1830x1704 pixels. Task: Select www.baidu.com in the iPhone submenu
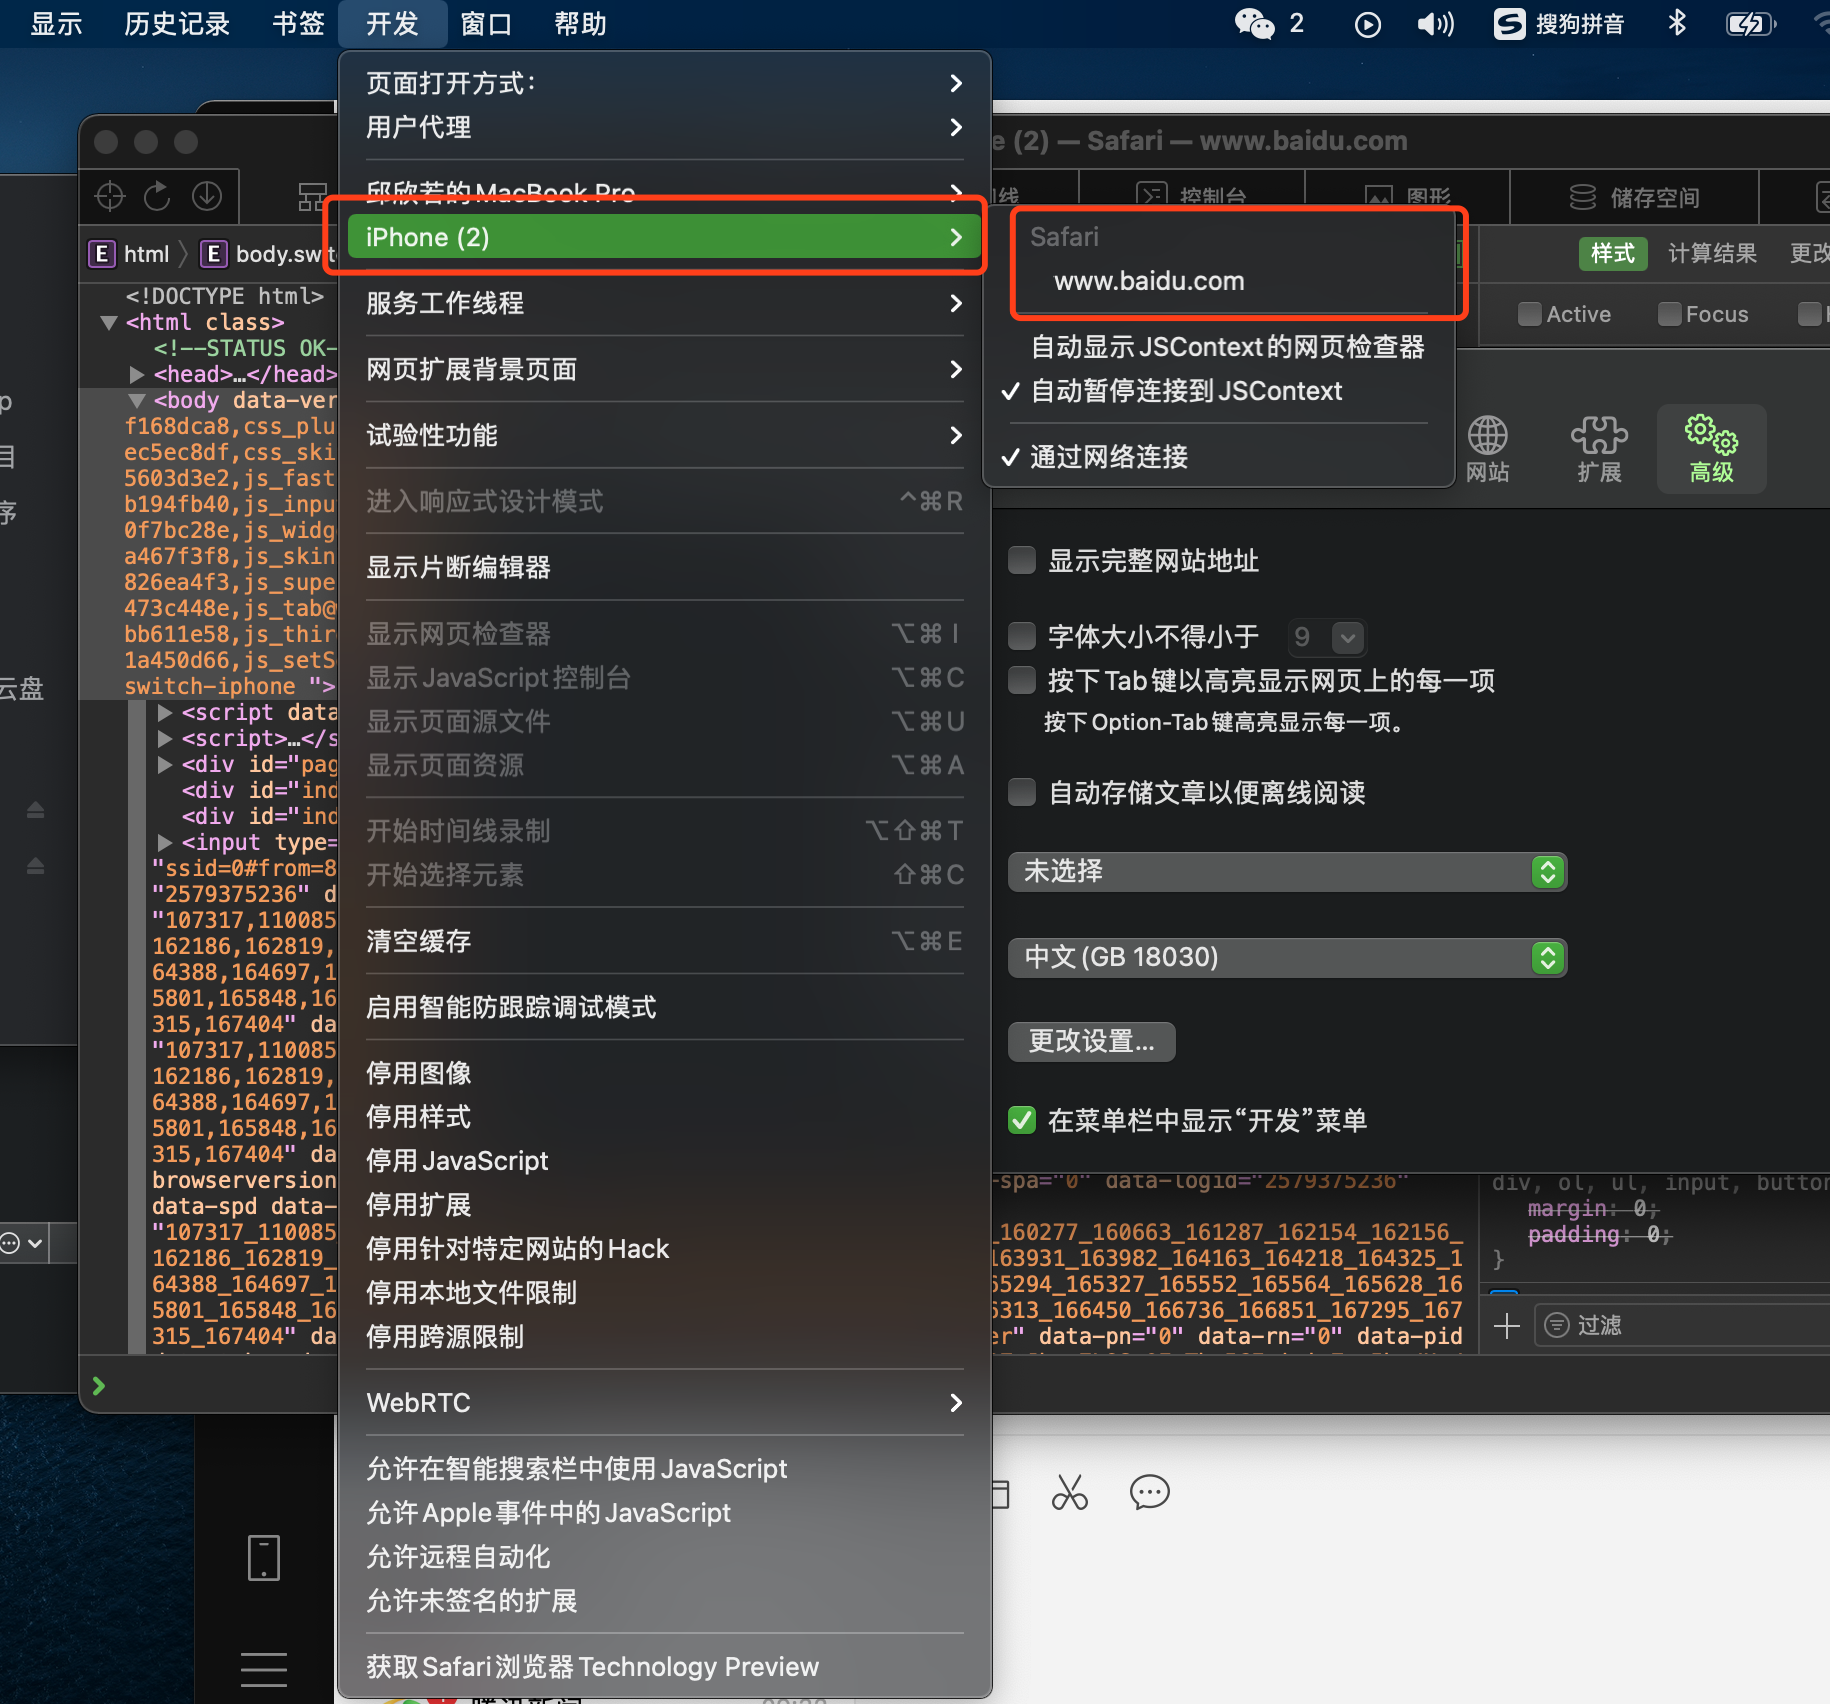click(1149, 281)
